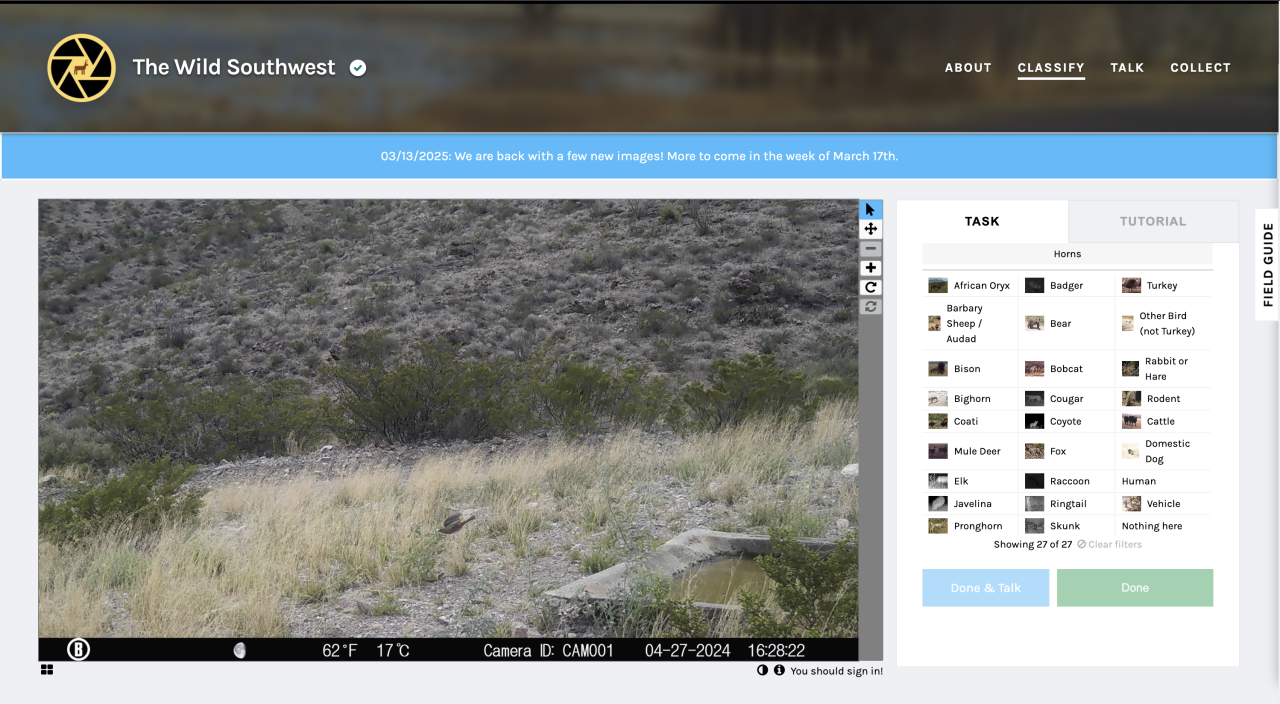Open the Talk discussion boards
The width and height of the screenshot is (1280, 704).
point(1127,68)
